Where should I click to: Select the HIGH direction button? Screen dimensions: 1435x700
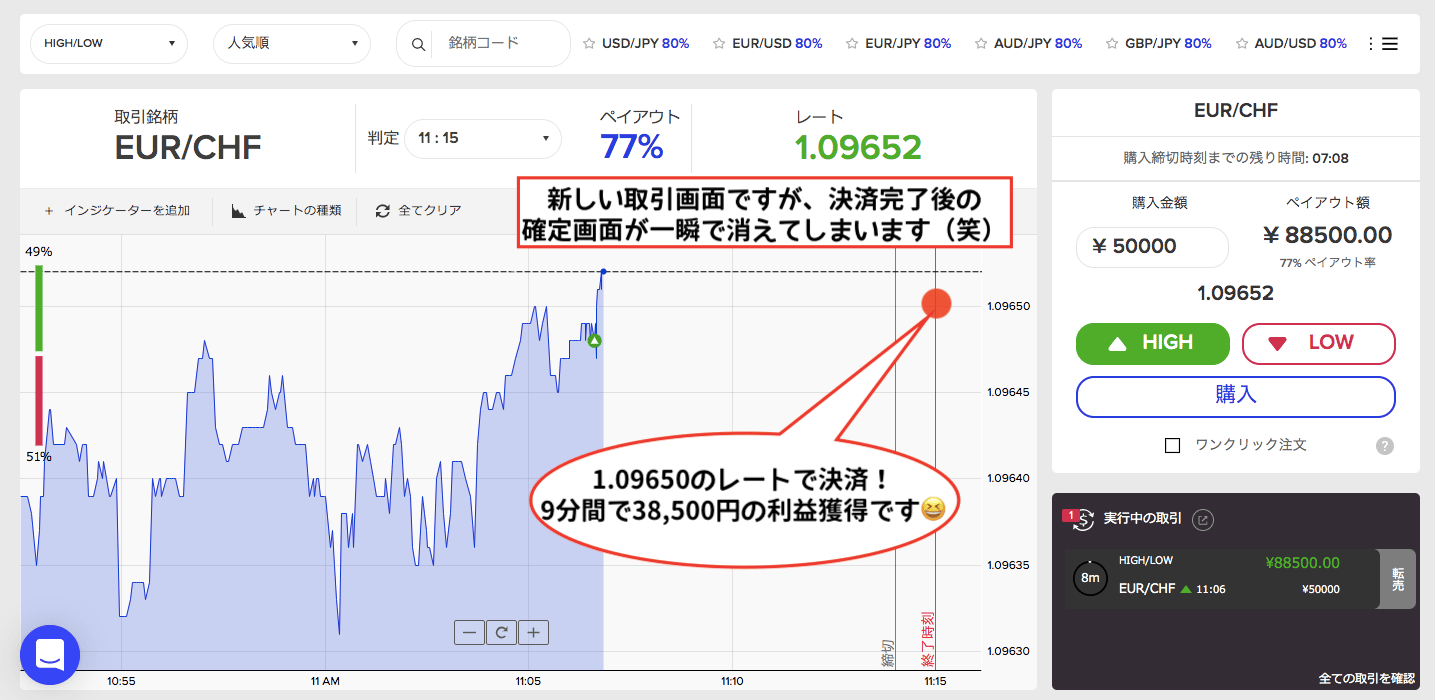pyautogui.click(x=1152, y=343)
